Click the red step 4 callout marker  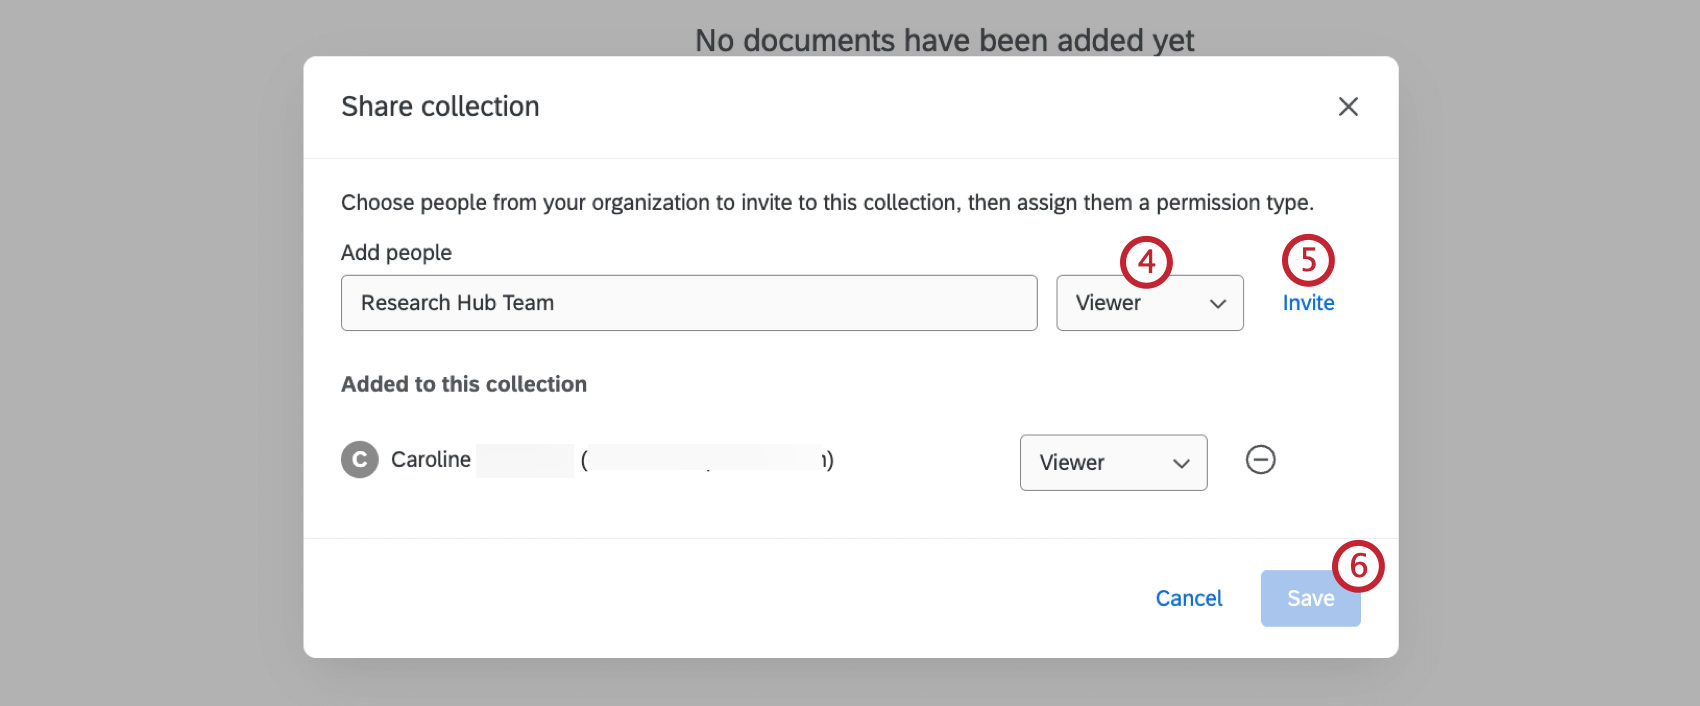[x=1146, y=262]
